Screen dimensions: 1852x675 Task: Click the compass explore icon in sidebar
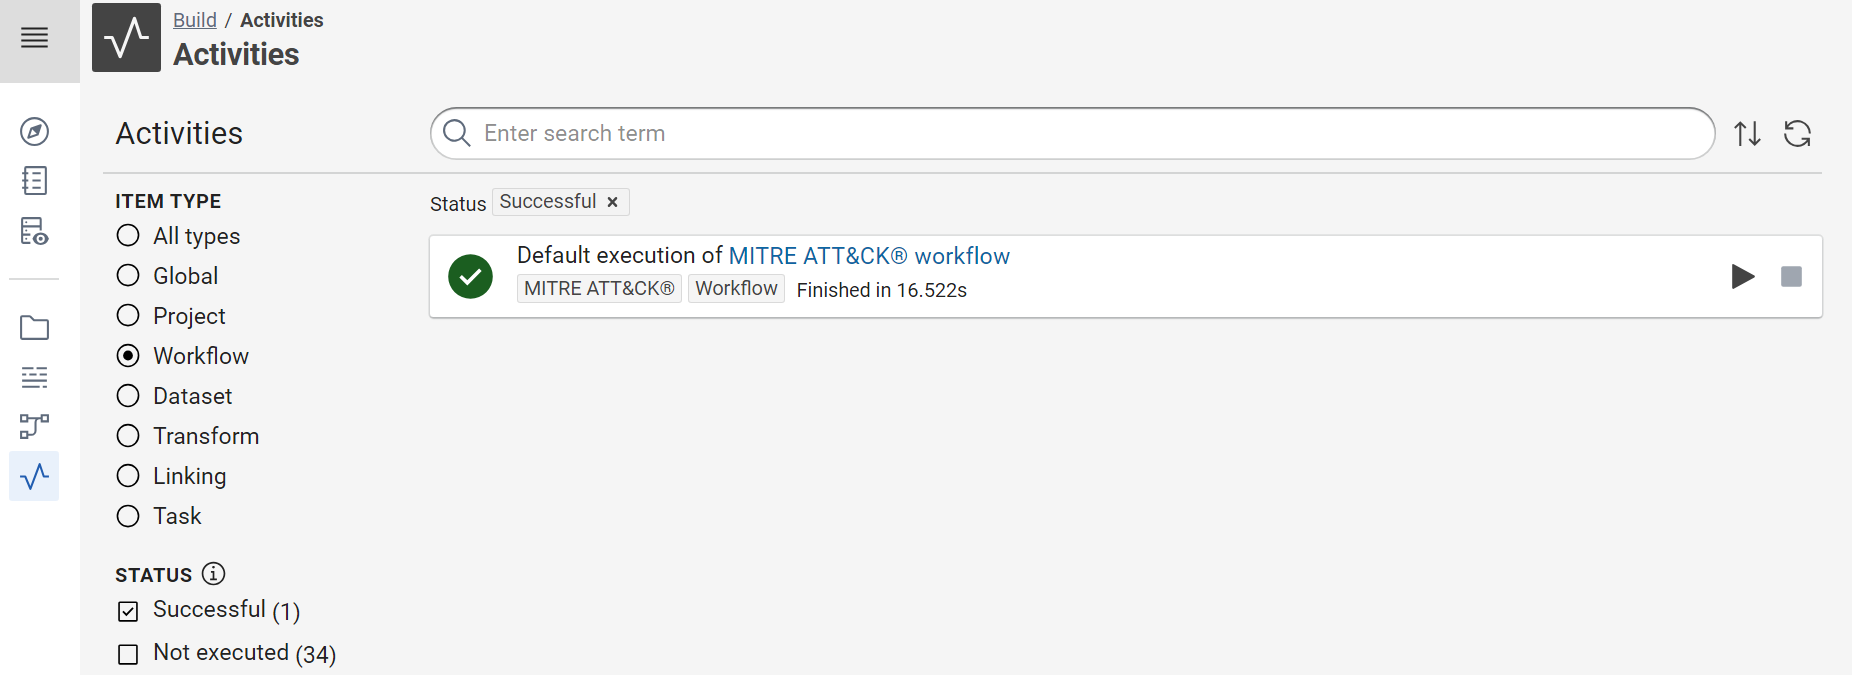[x=35, y=131]
